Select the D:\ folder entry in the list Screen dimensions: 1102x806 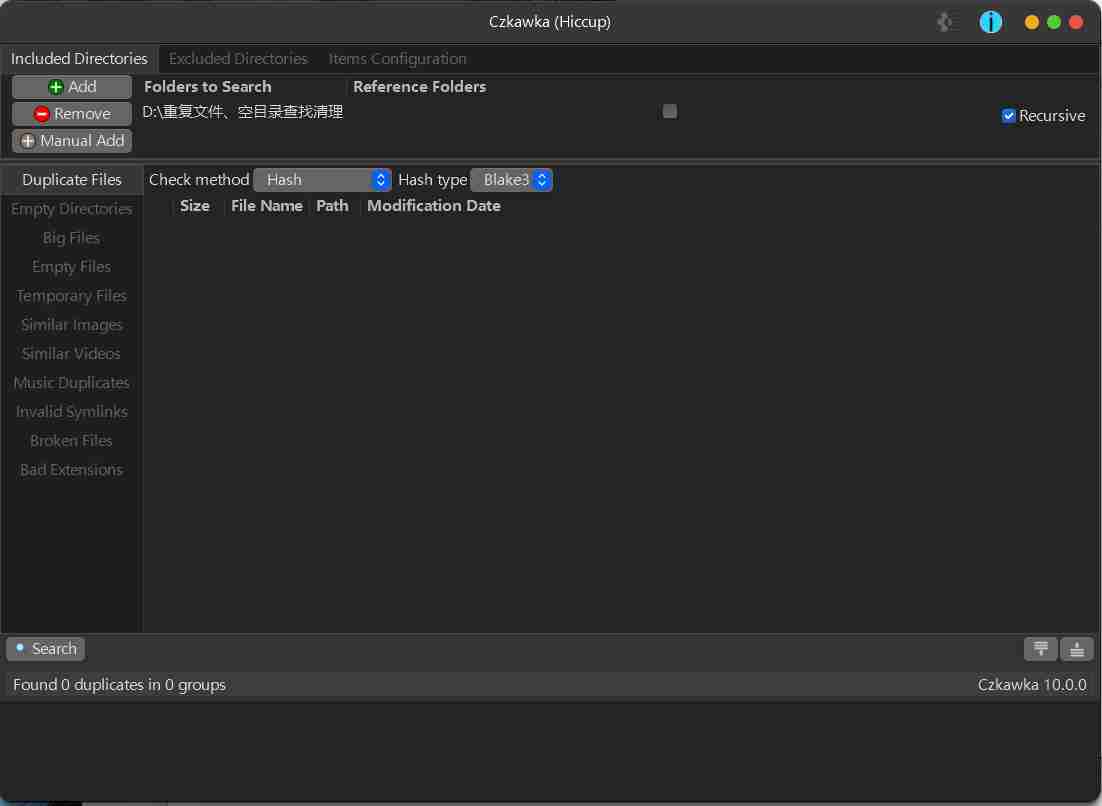tap(243, 112)
